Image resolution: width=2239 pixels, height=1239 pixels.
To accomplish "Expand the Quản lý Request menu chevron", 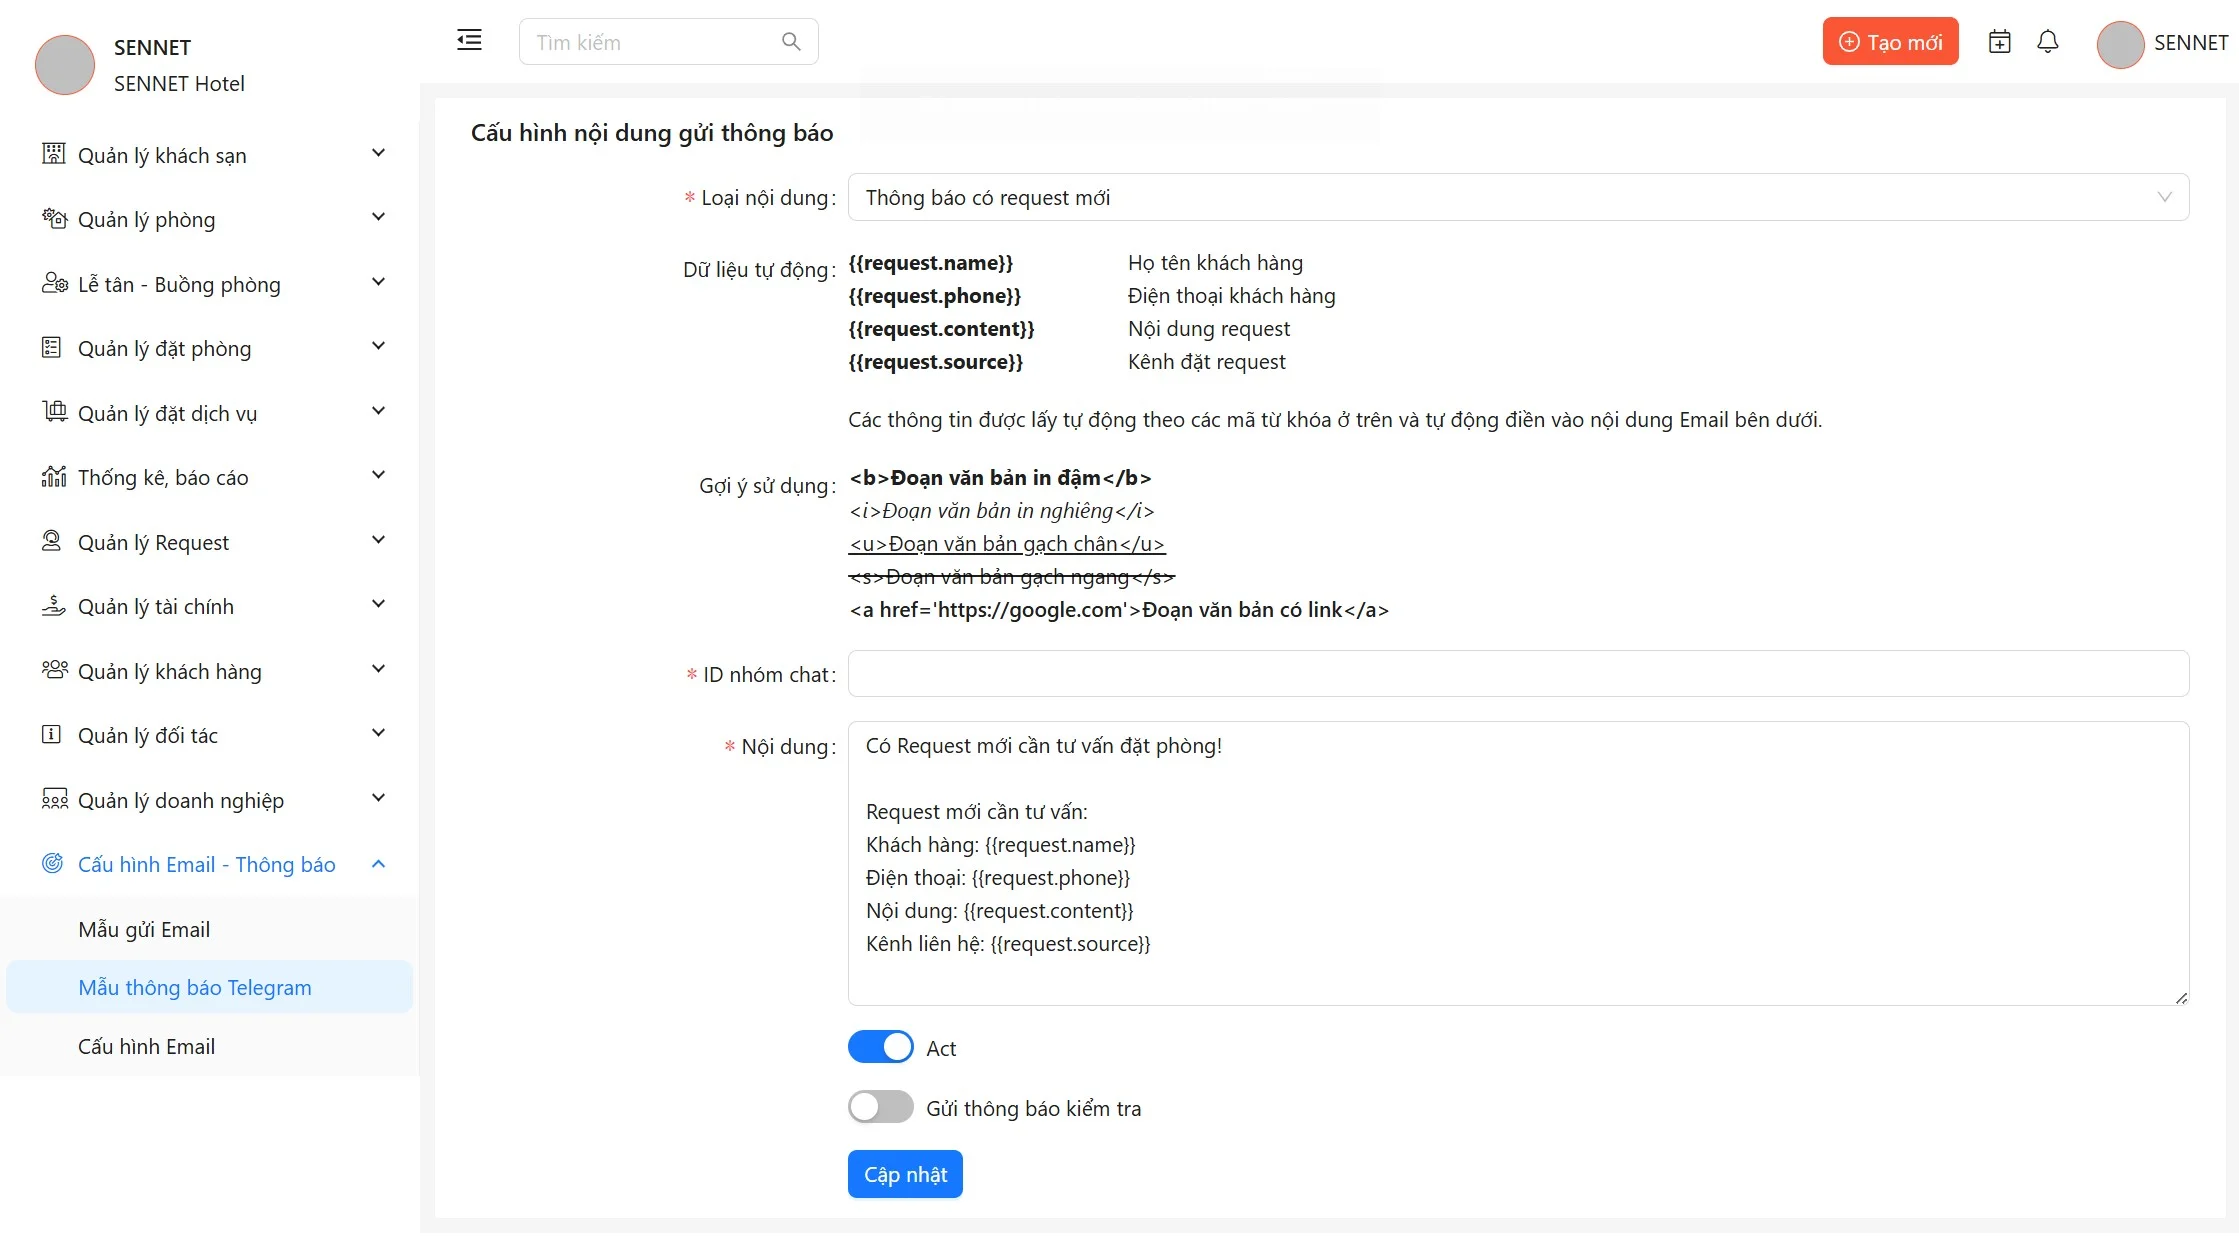I will [378, 541].
